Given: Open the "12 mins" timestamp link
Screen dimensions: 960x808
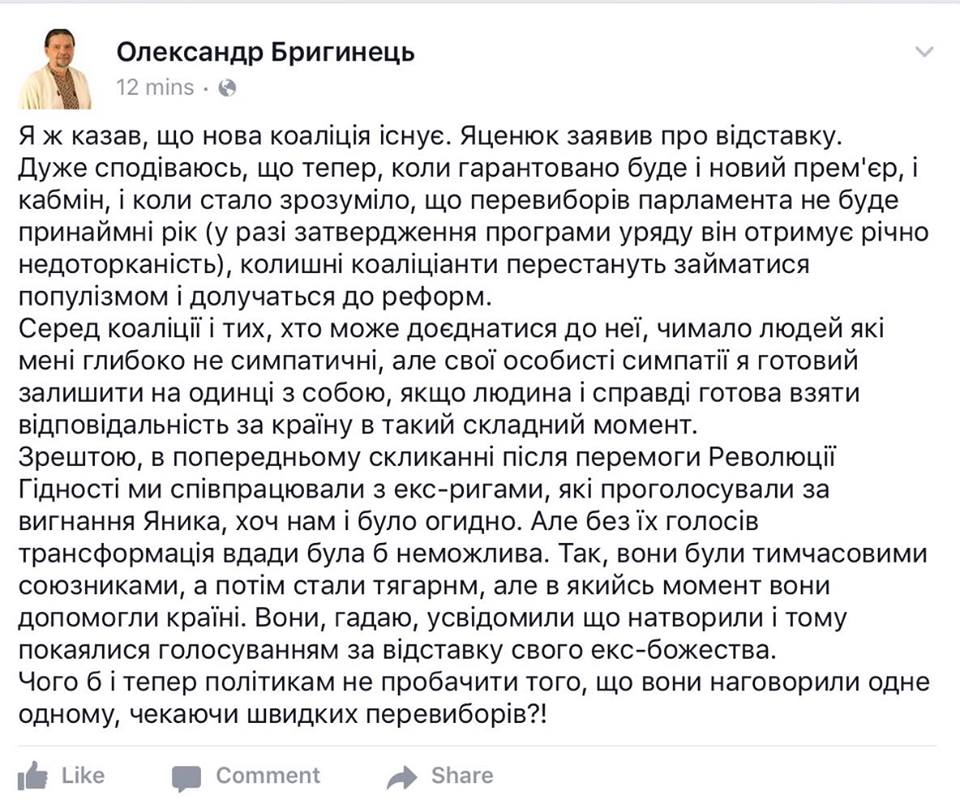Looking at the screenshot, I should [155, 87].
